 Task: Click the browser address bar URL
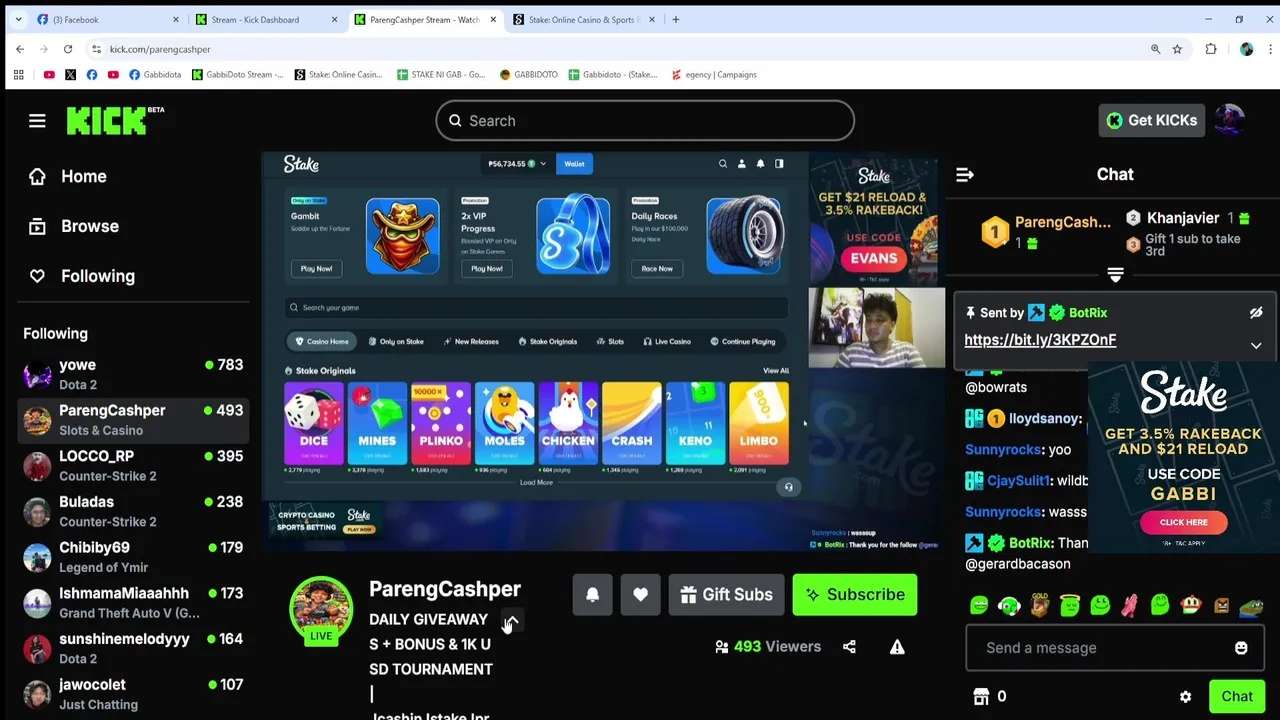[x=160, y=49]
